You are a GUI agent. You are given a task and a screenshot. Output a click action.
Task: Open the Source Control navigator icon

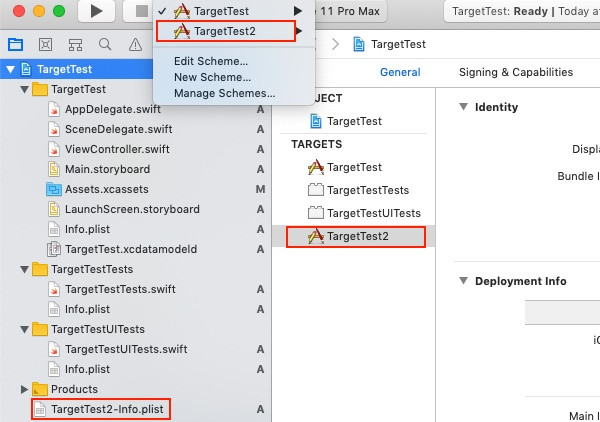click(x=46, y=45)
